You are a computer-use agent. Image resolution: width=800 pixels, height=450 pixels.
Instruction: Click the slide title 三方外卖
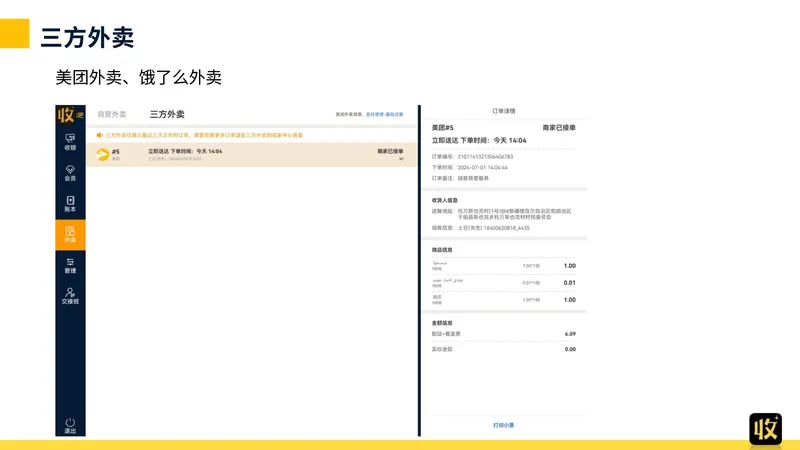(87, 37)
